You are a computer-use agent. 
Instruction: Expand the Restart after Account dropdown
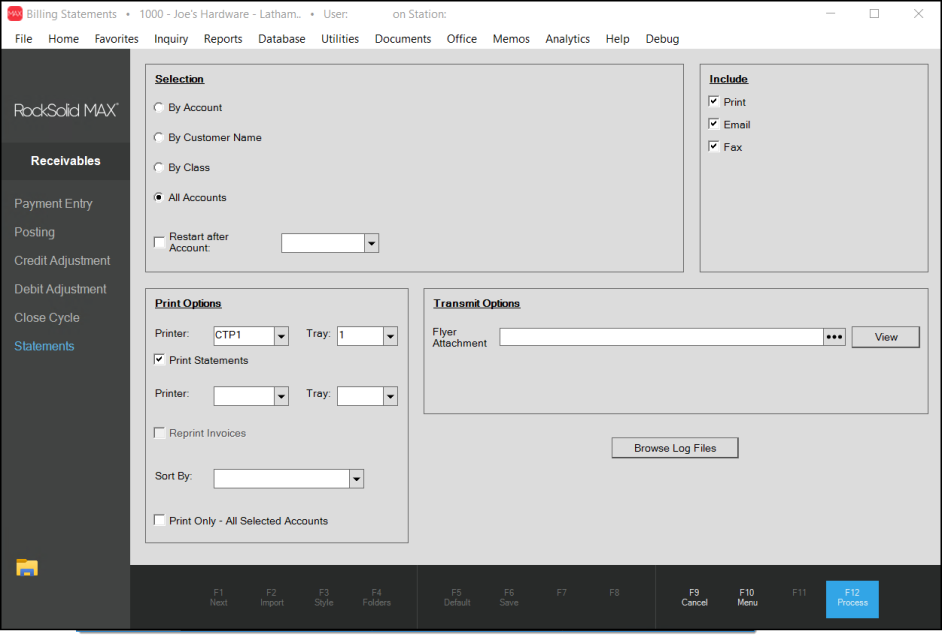pyautogui.click(x=371, y=243)
